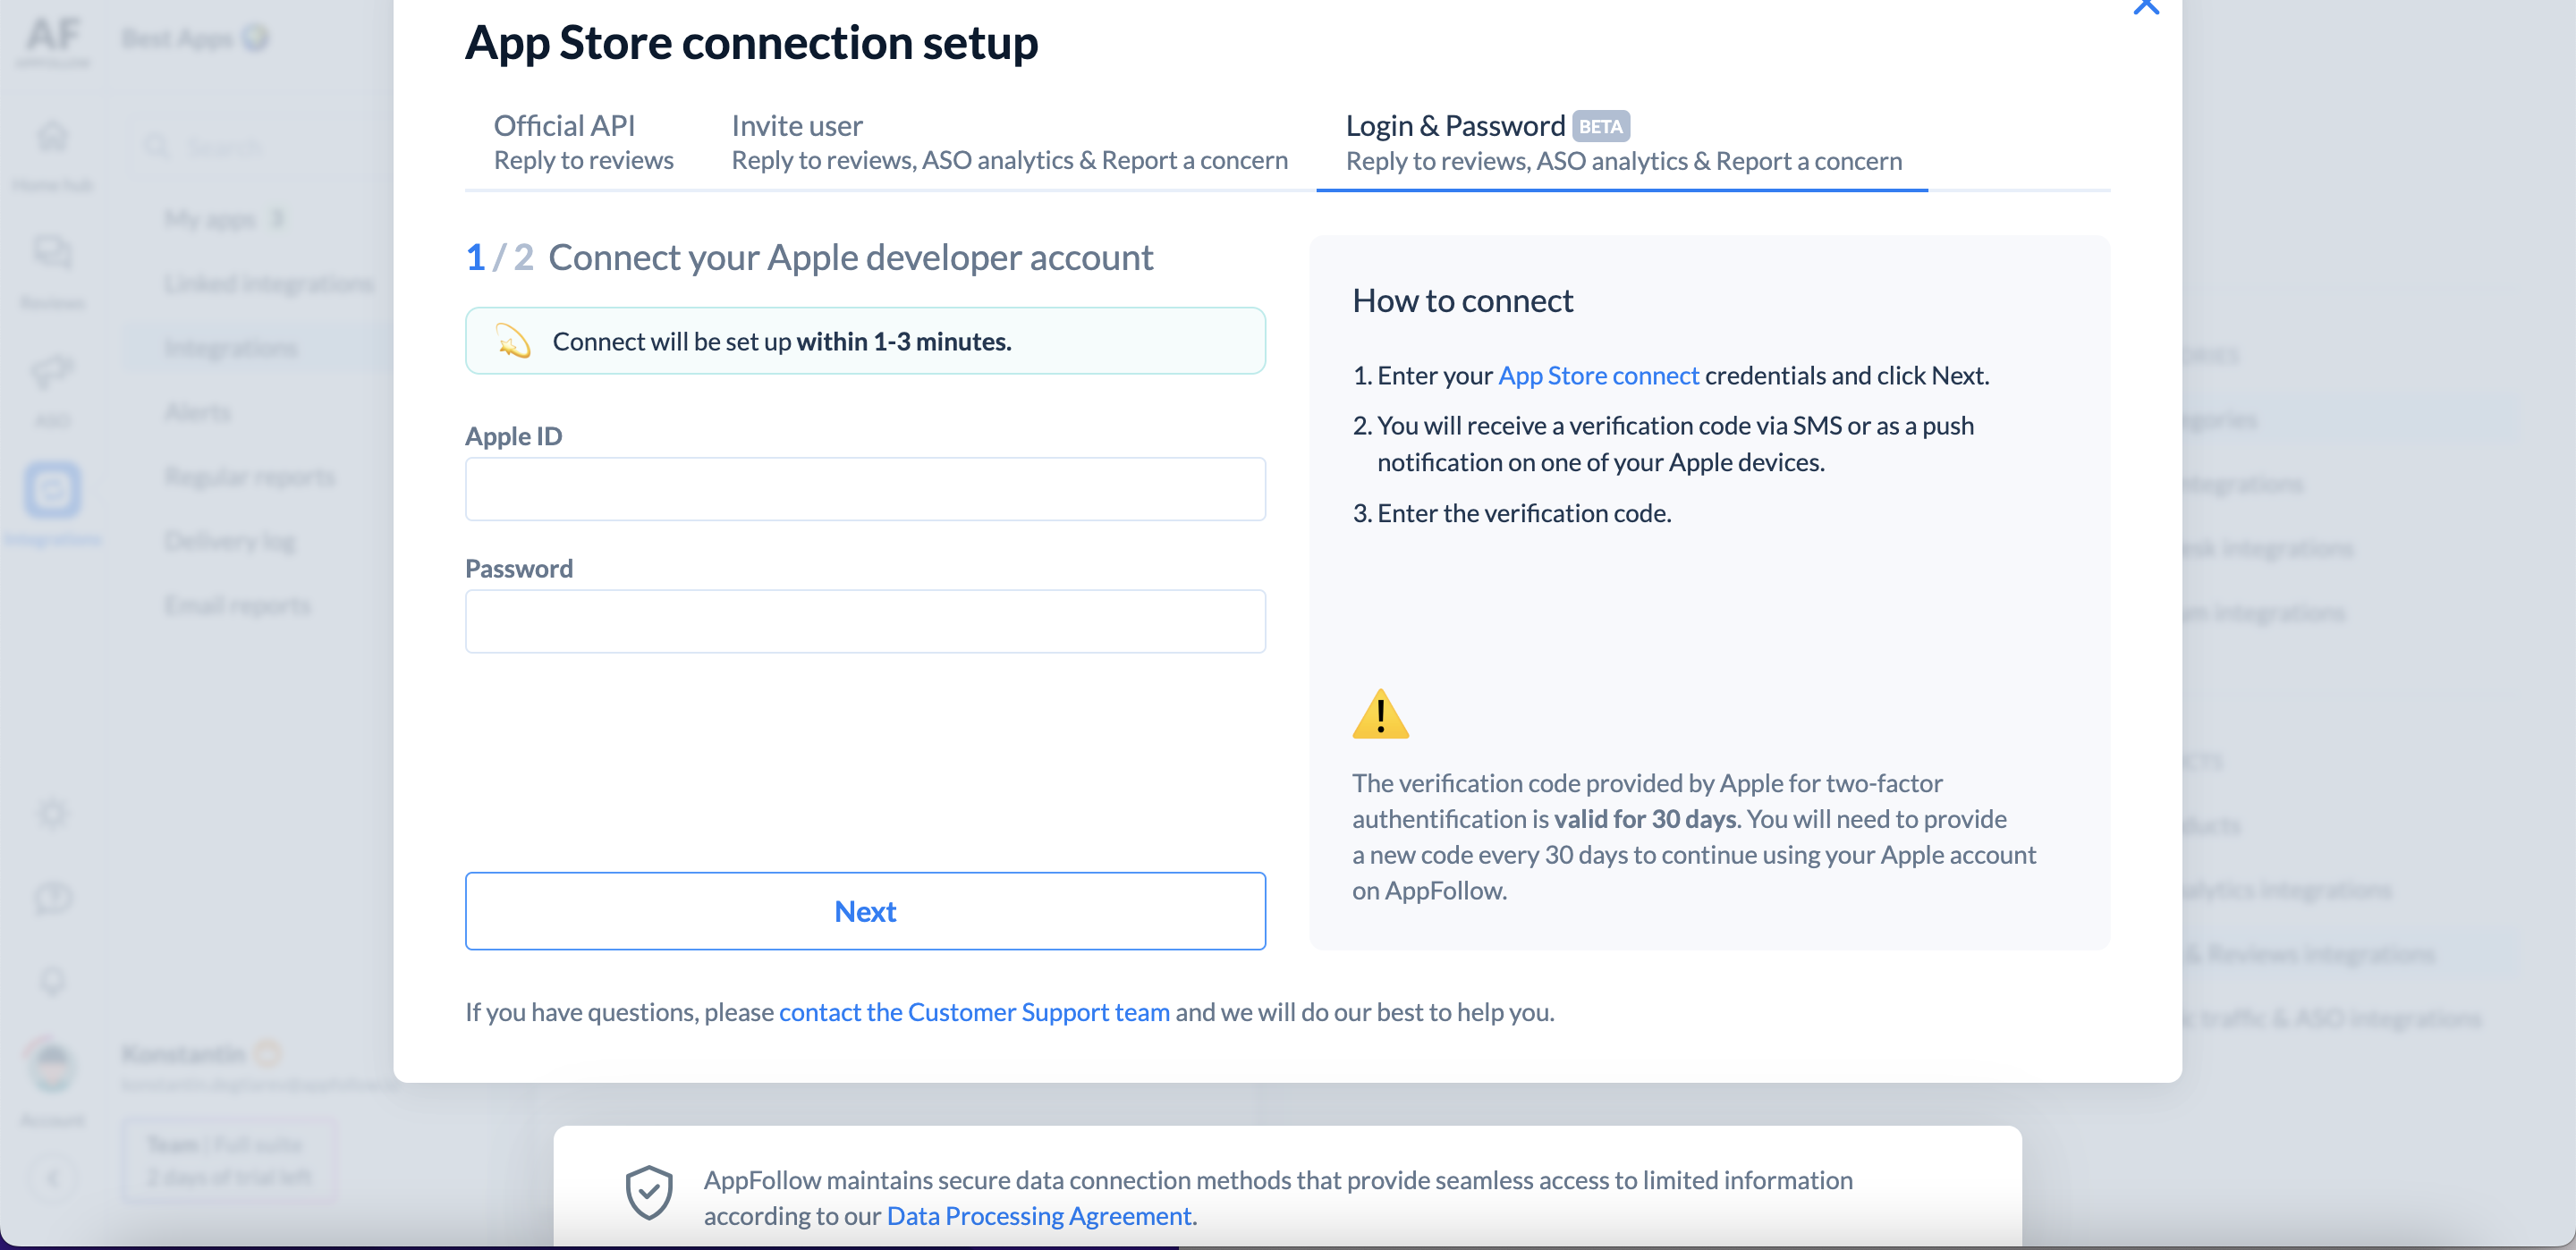Focus the Password input field

[x=865, y=621]
